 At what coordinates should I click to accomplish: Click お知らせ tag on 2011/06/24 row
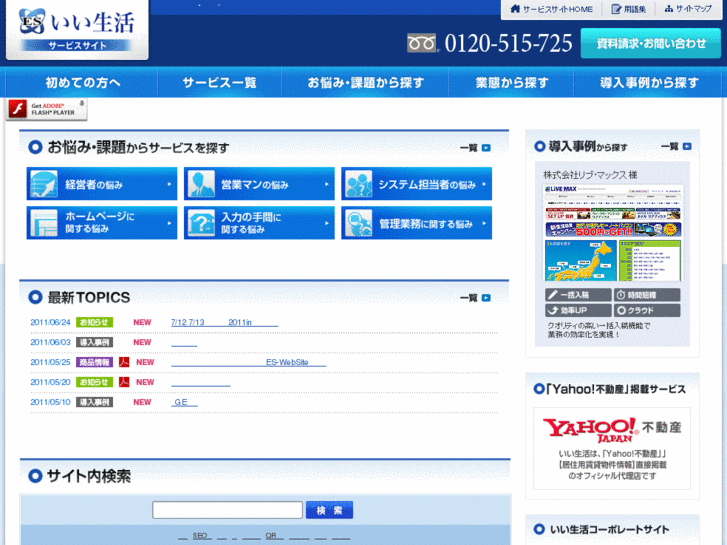pyautogui.click(x=95, y=322)
